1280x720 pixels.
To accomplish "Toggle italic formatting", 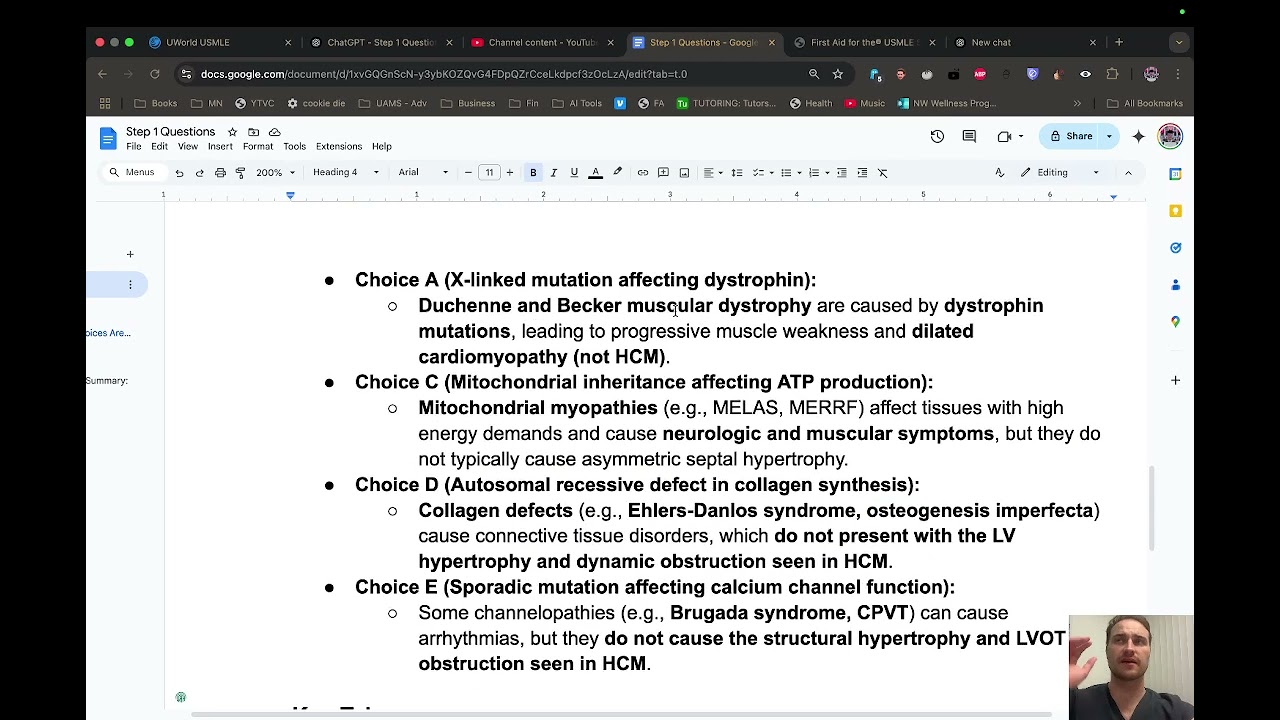I will tap(553, 173).
